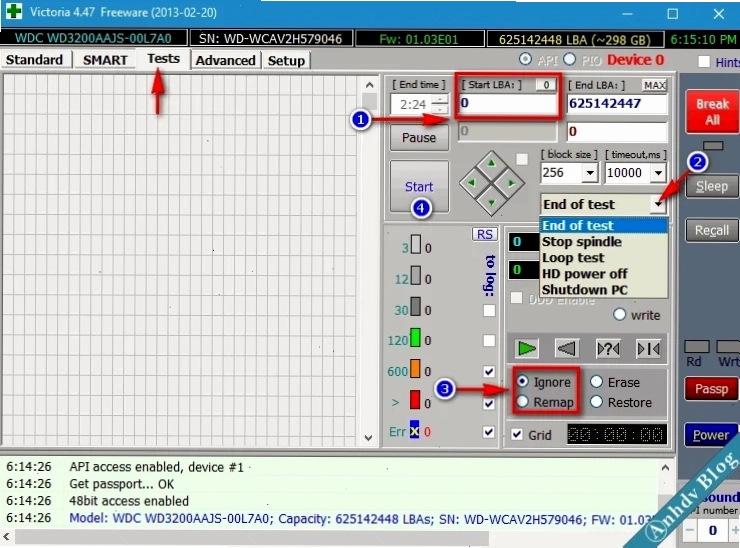Click the Start button

click(x=419, y=187)
